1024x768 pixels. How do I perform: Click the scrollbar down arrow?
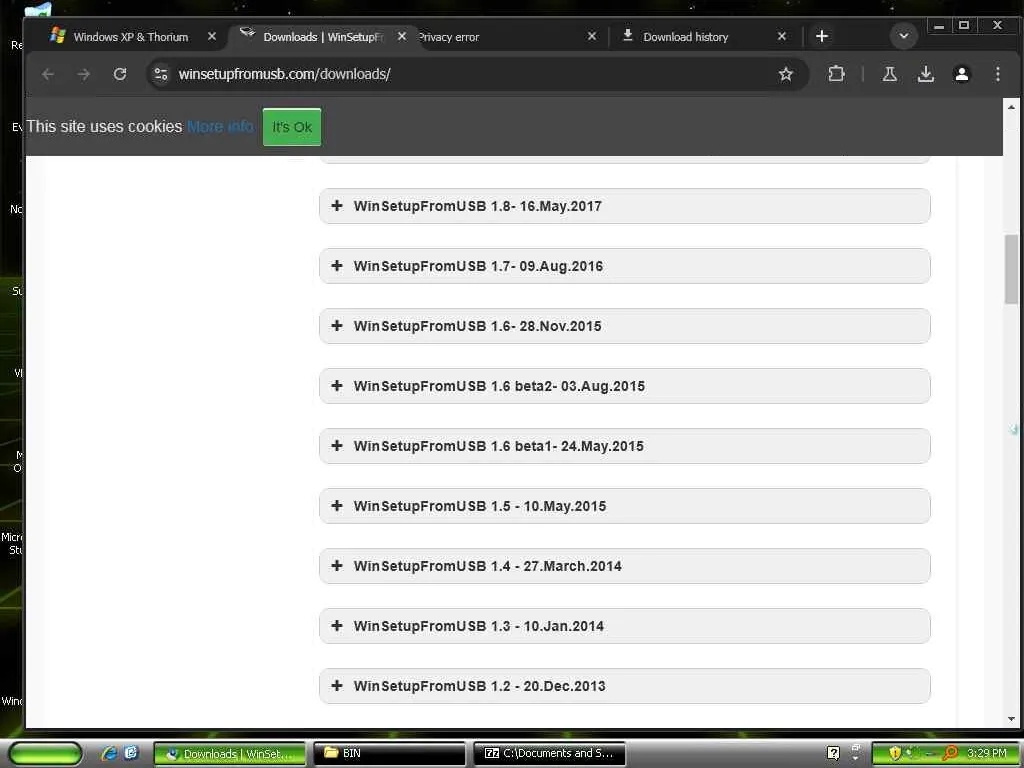[x=1011, y=719]
